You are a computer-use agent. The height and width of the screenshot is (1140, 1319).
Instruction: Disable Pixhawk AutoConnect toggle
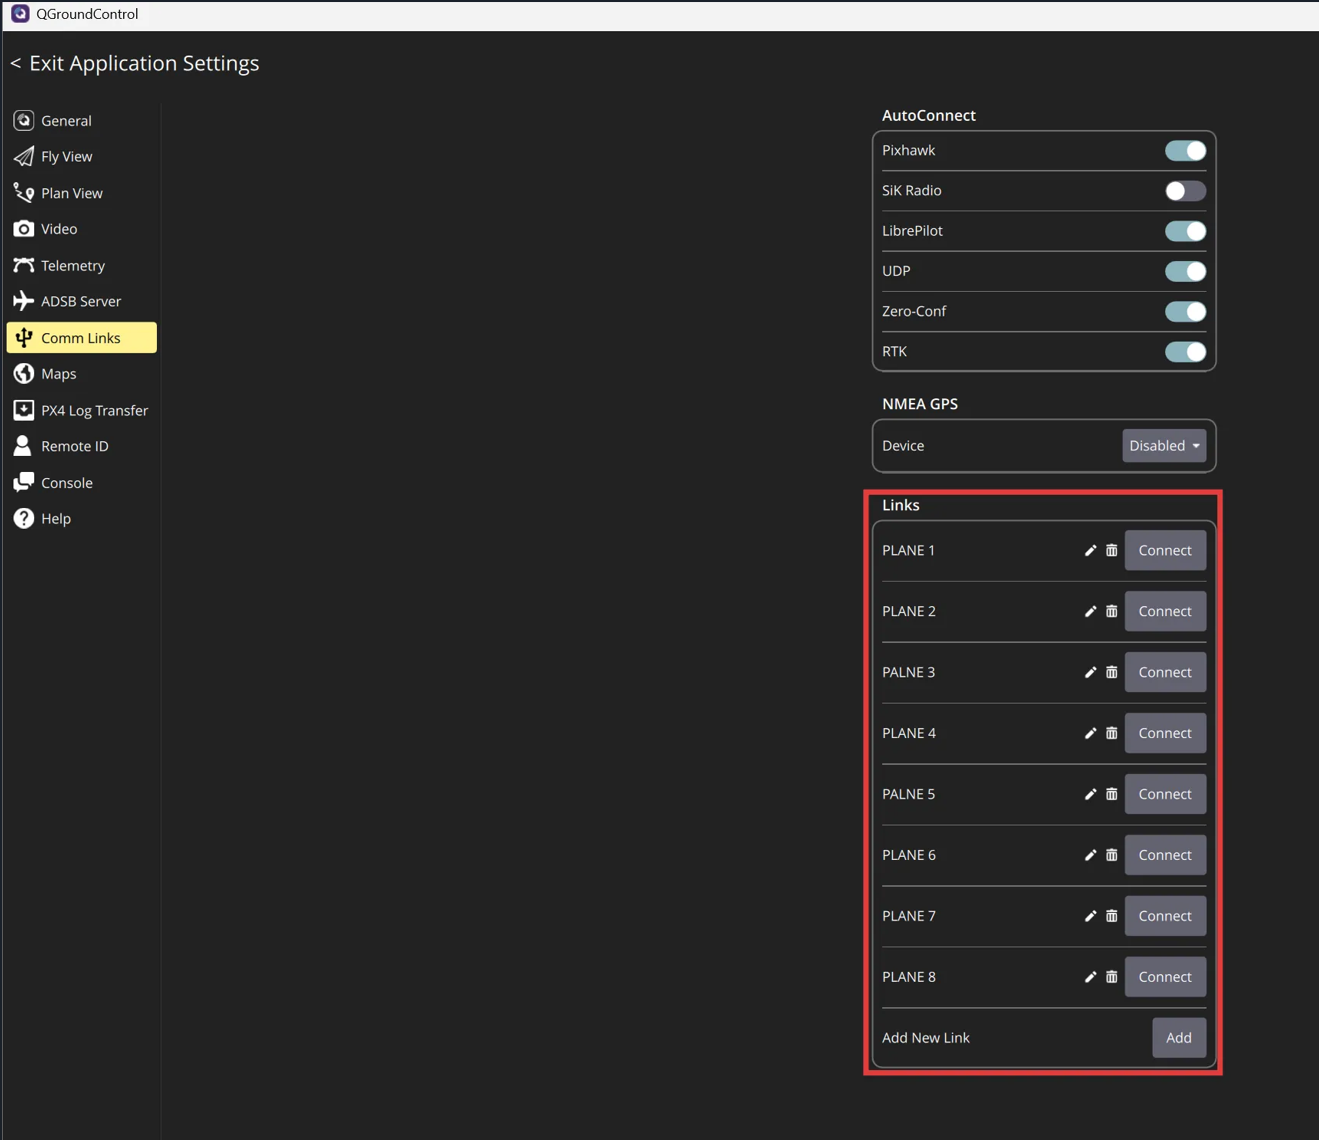click(1185, 151)
